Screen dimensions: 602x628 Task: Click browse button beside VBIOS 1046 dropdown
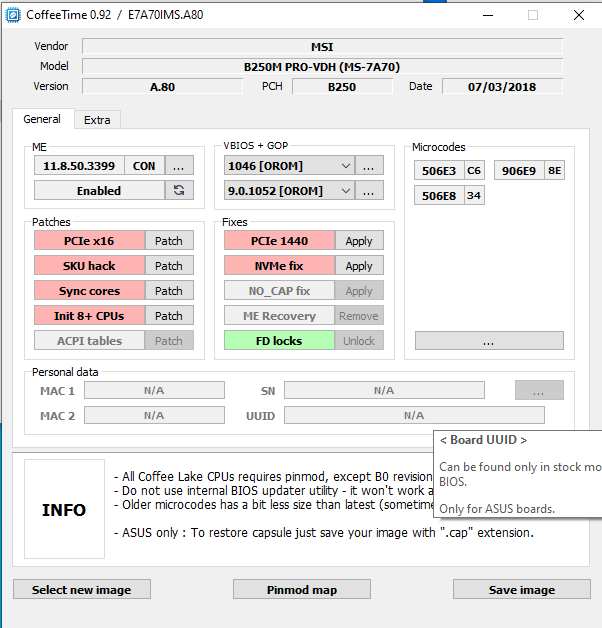[369, 165]
